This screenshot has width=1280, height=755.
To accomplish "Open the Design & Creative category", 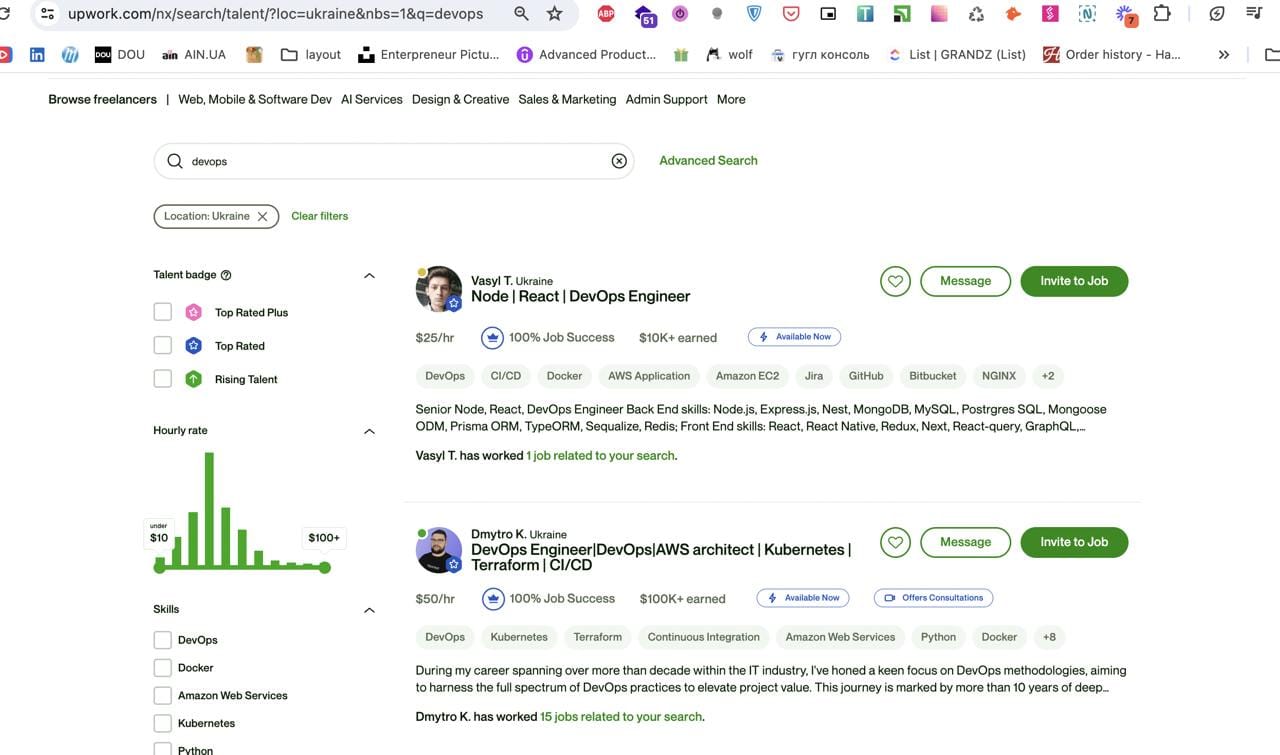I will (x=460, y=99).
